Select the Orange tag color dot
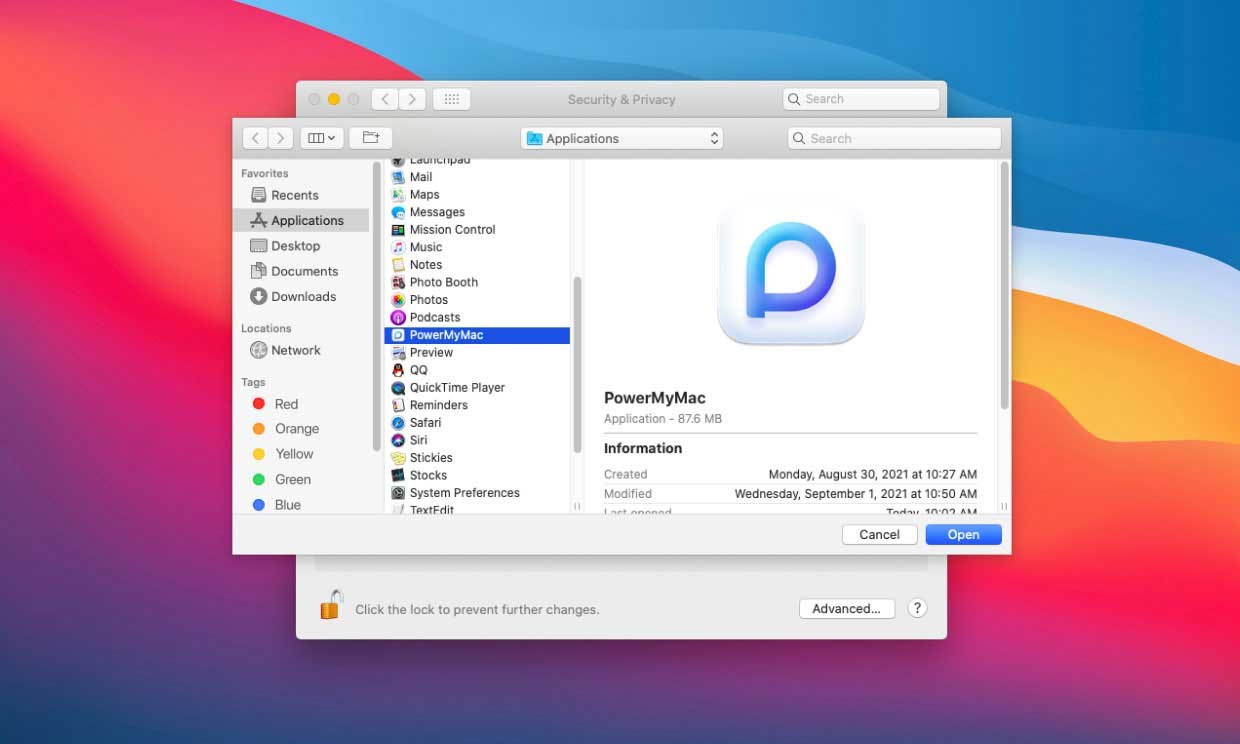 [x=258, y=429]
